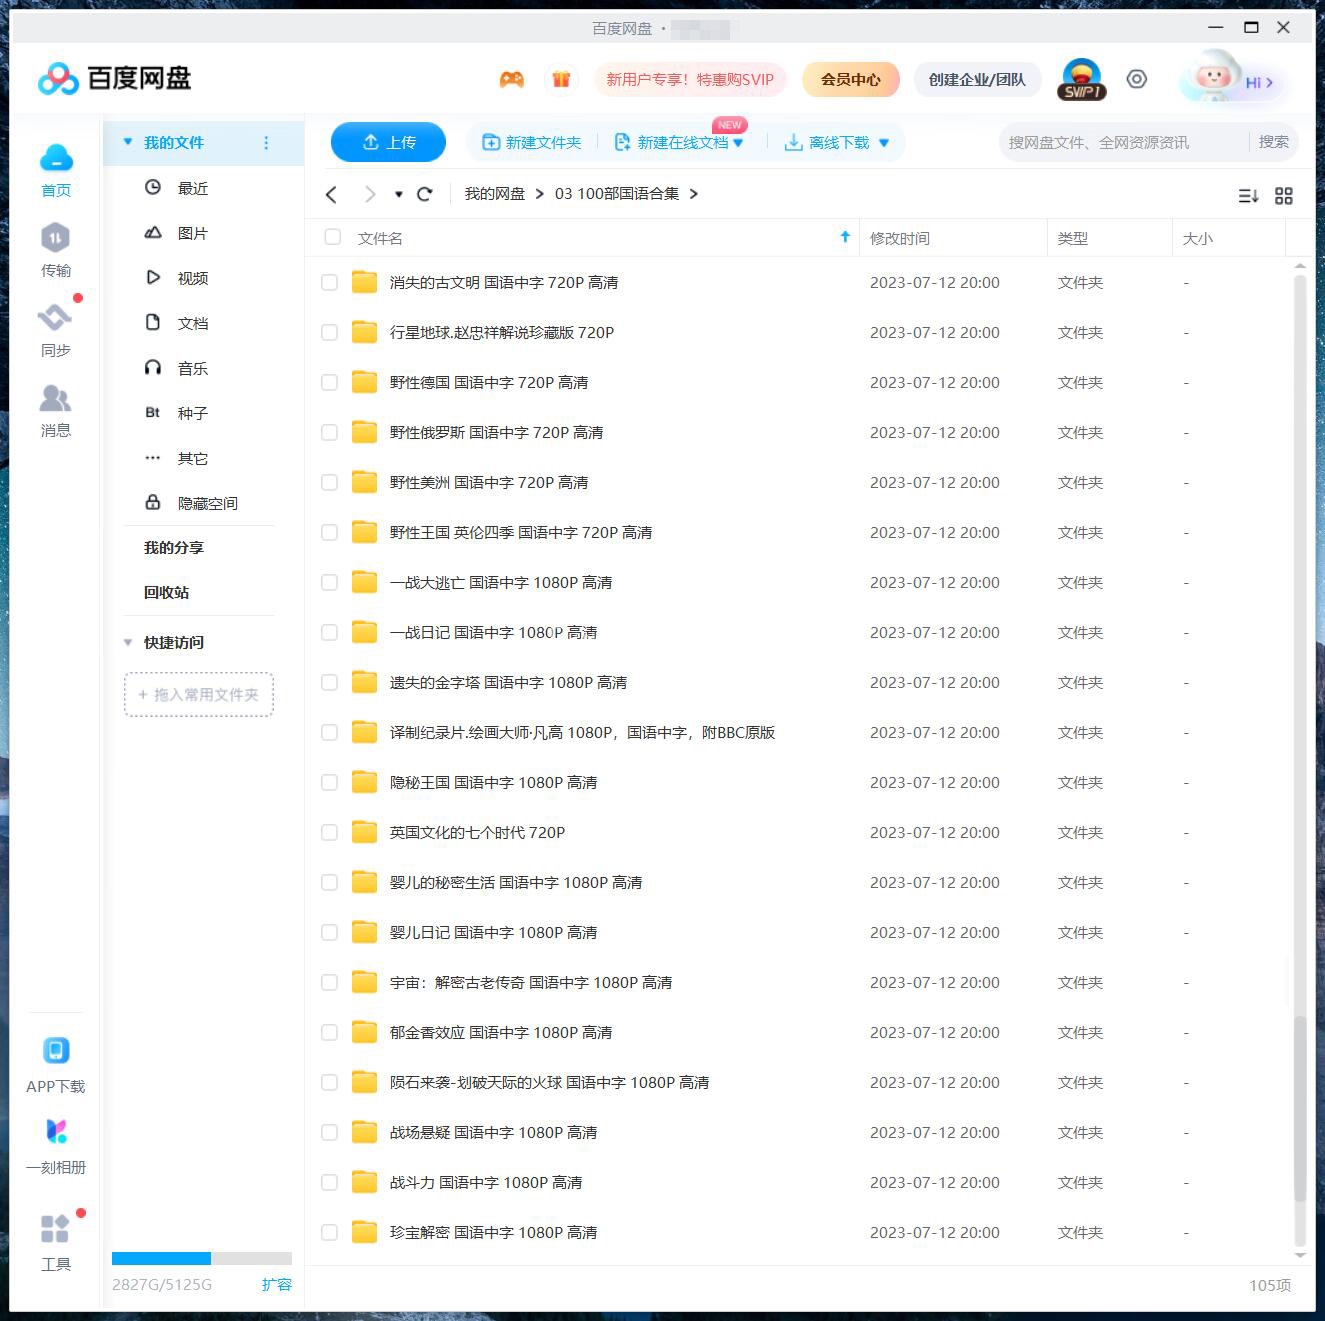The image size is (1325, 1321).
Task: Expand the 离线下载 dropdown
Action: pyautogui.click(x=883, y=142)
